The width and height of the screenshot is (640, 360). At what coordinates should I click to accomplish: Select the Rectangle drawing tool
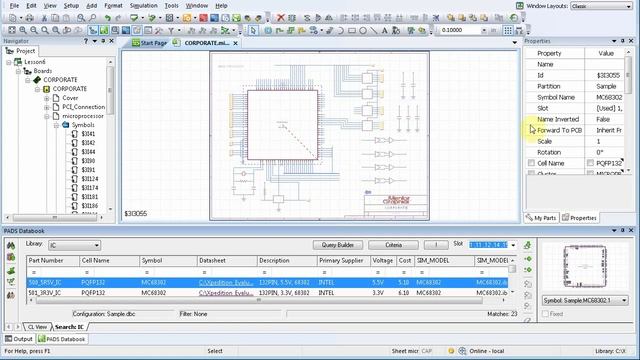pos(352,30)
